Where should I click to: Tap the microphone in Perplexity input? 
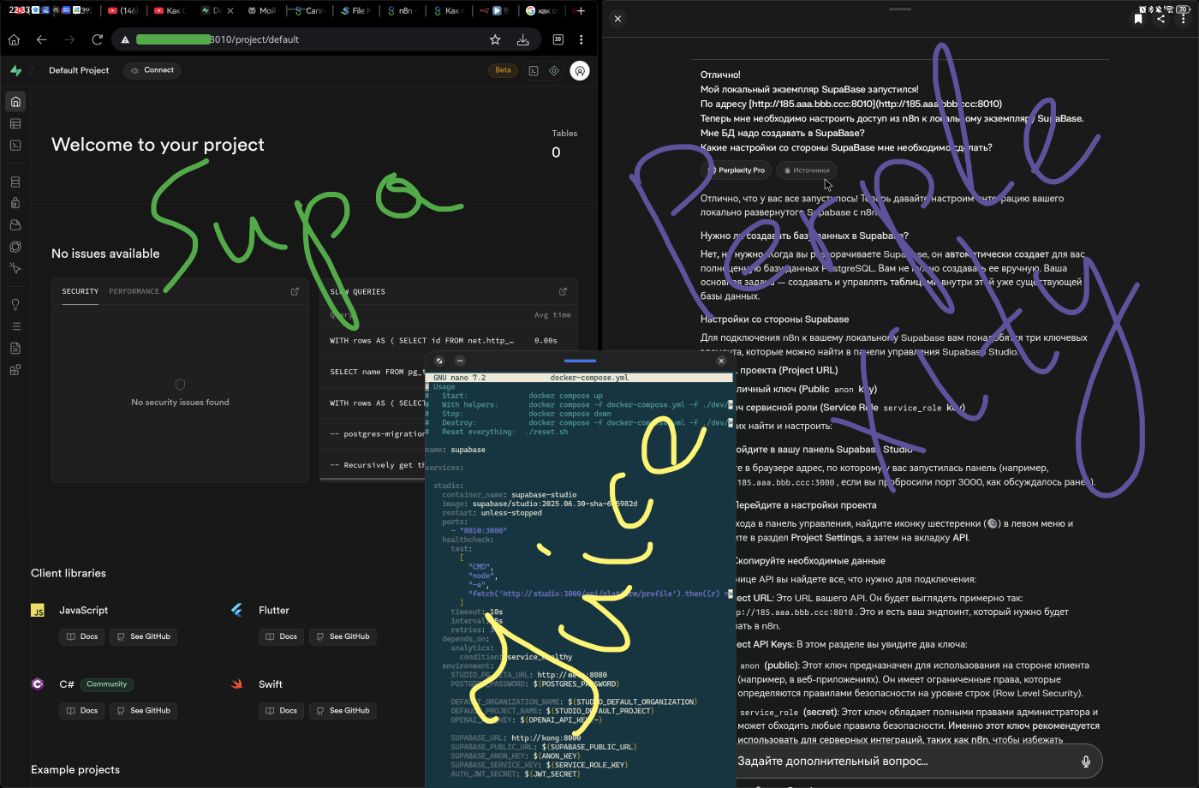pyautogui.click(x=1085, y=761)
